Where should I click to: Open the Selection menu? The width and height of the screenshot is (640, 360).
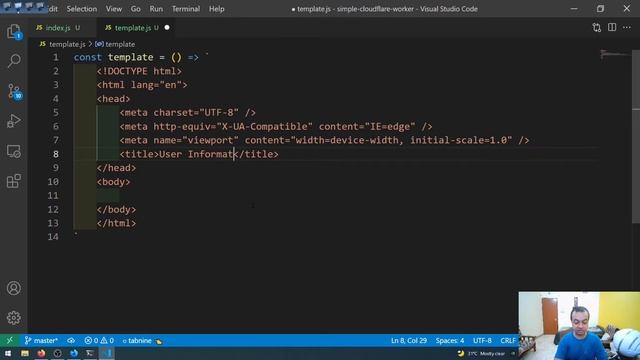[82, 9]
